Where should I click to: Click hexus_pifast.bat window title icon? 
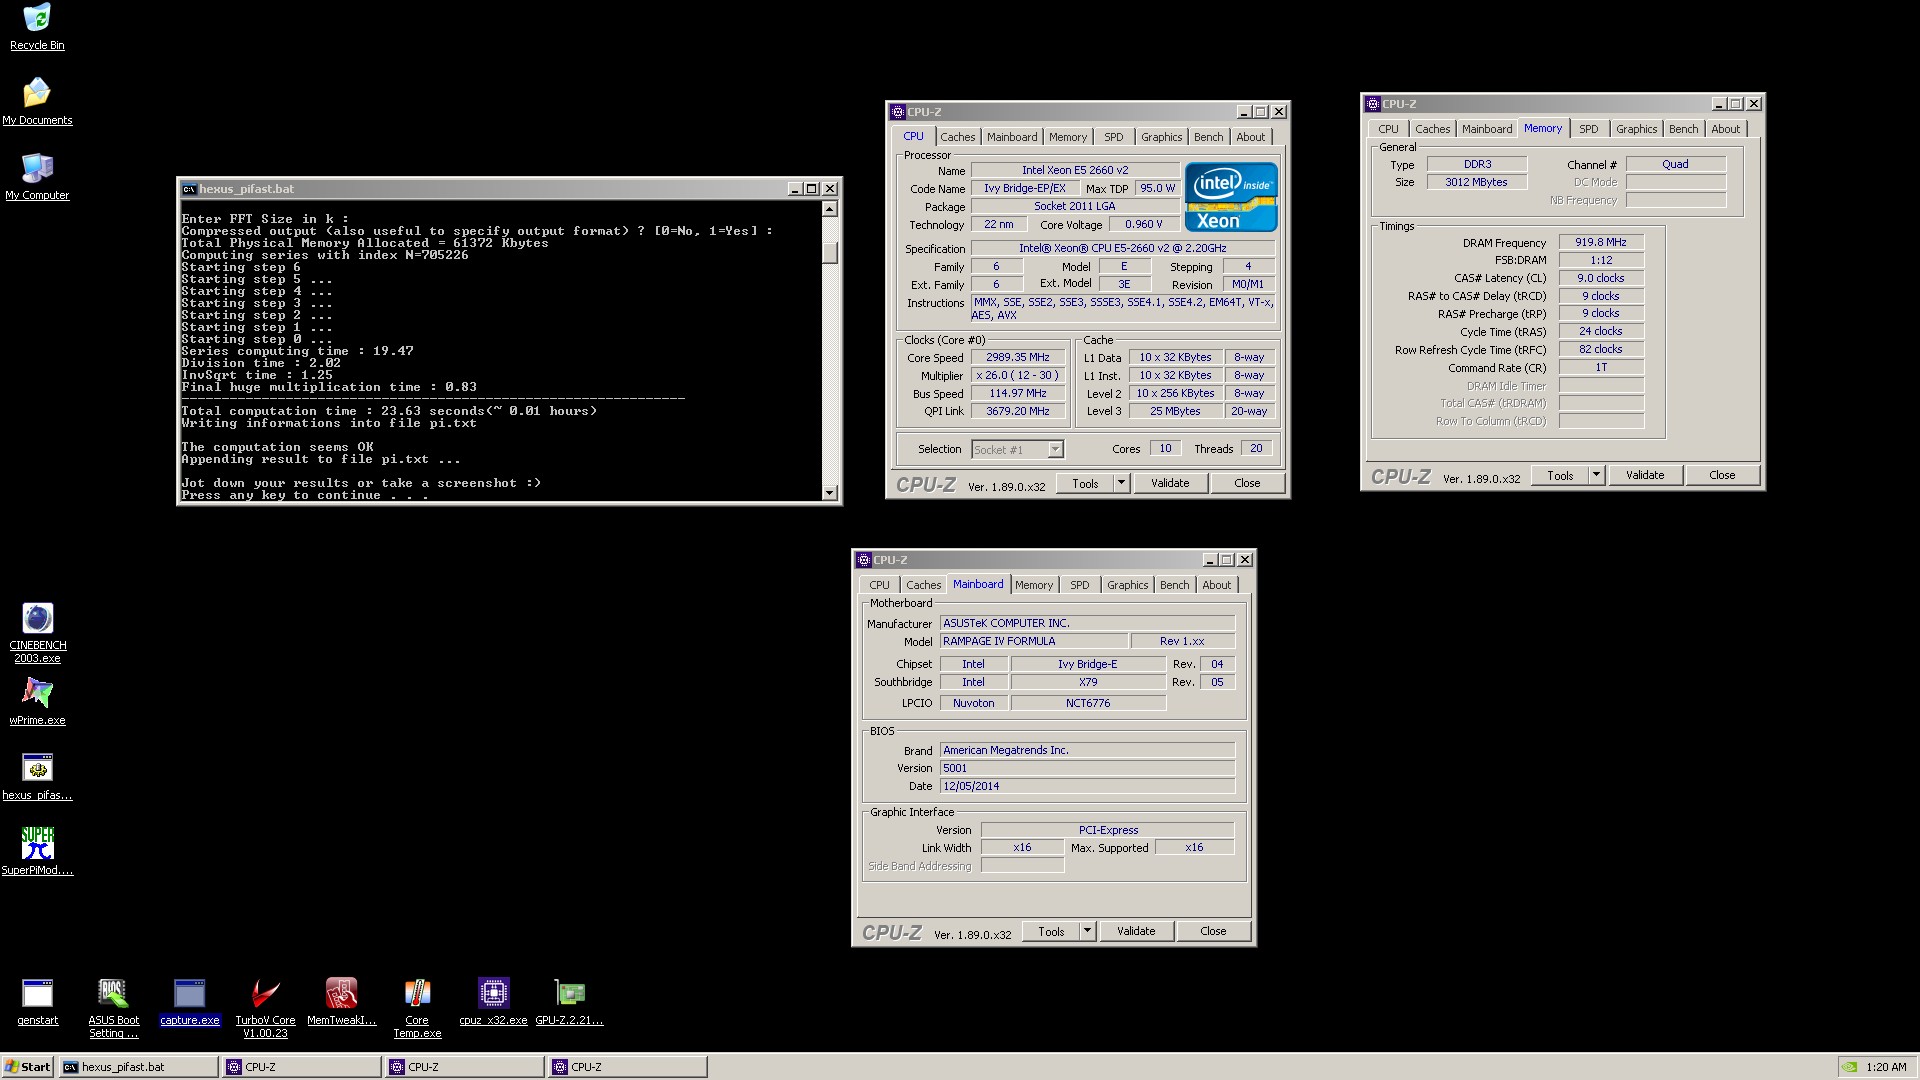[x=188, y=189]
